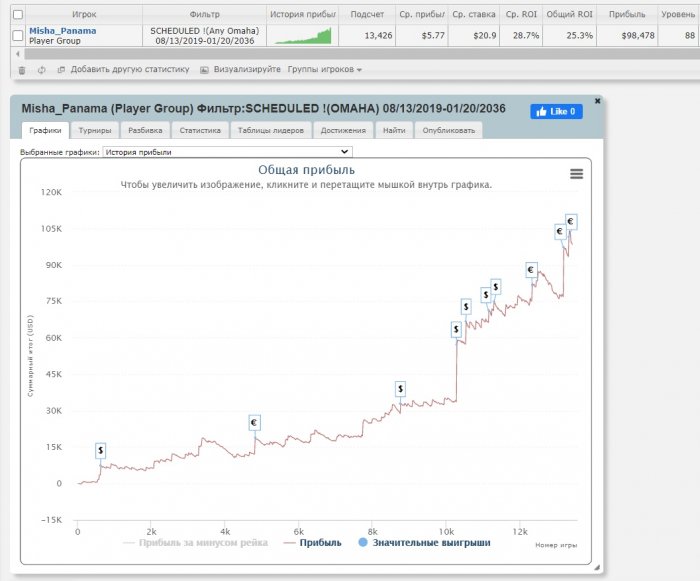This screenshot has width=700, height=581.
Task: Switch to the Разбивка tab
Action: click(x=145, y=130)
